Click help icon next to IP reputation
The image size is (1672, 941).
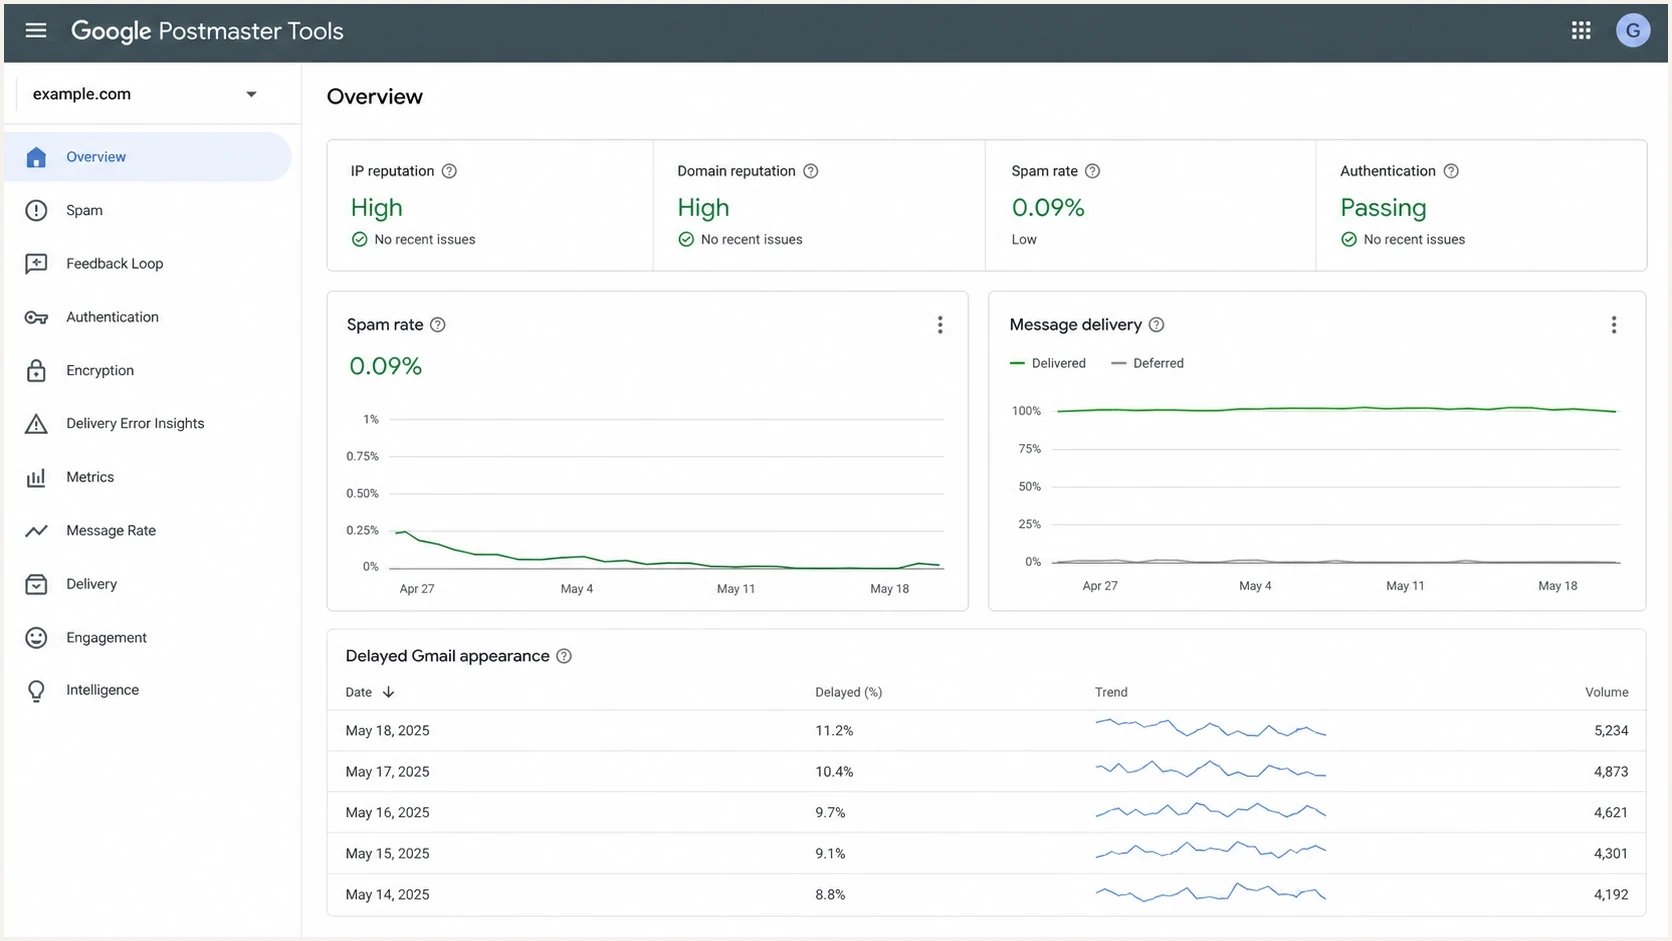(449, 171)
